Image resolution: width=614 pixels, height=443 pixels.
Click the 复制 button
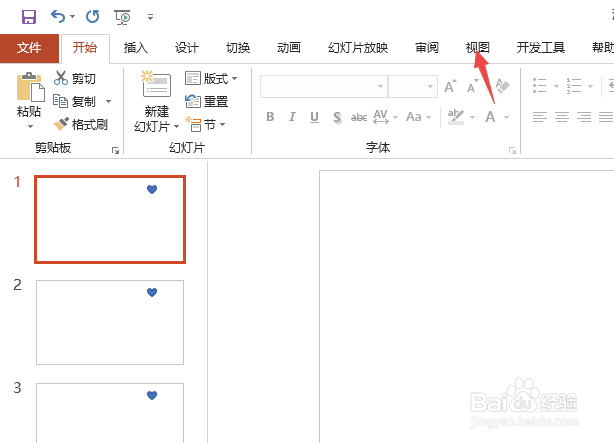(x=75, y=101)
